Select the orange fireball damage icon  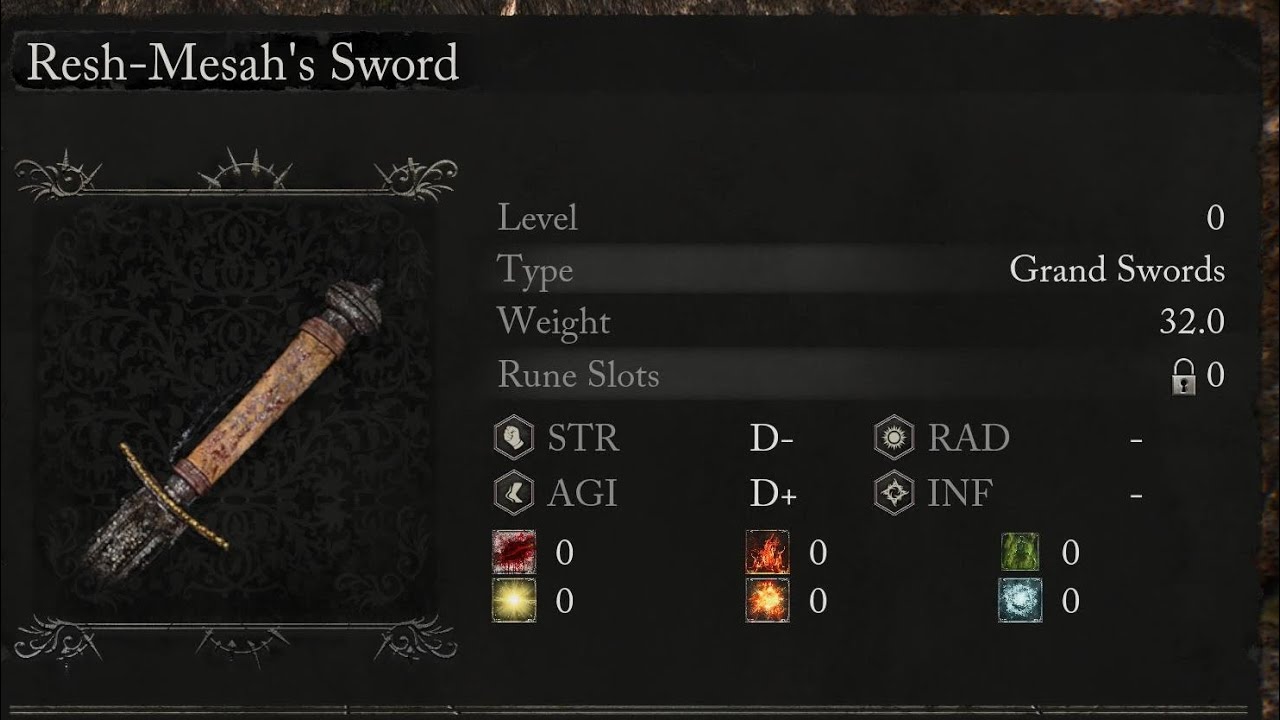tap(768, 600)
